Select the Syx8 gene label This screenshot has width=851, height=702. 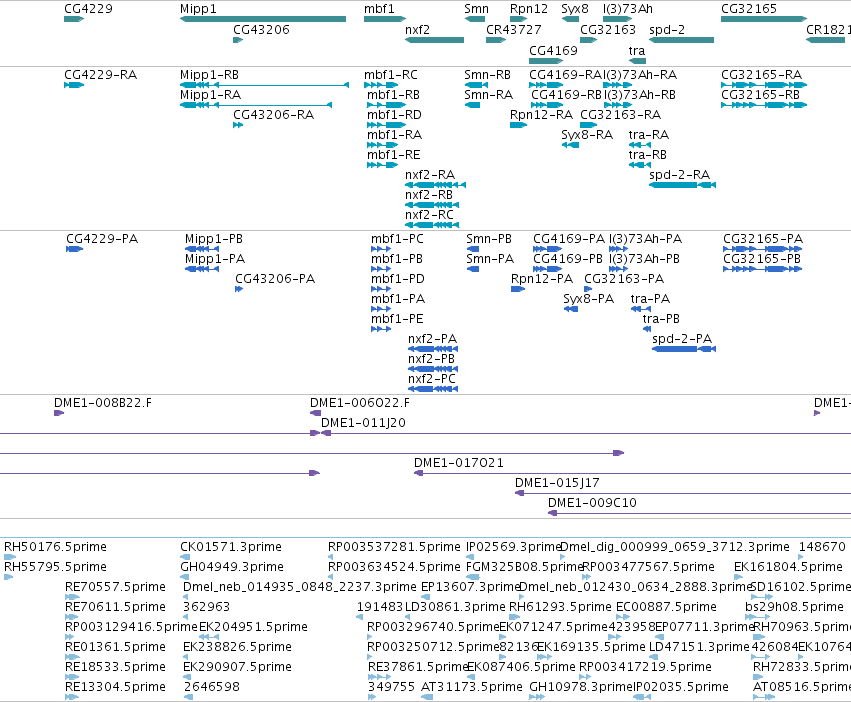(575, 9)
